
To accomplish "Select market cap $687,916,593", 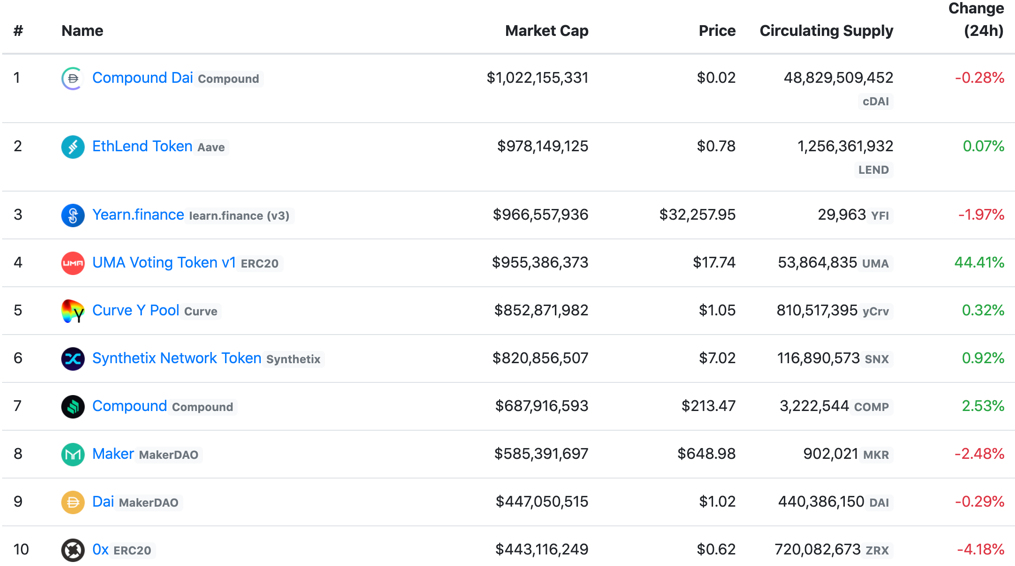I will point(542,407).
